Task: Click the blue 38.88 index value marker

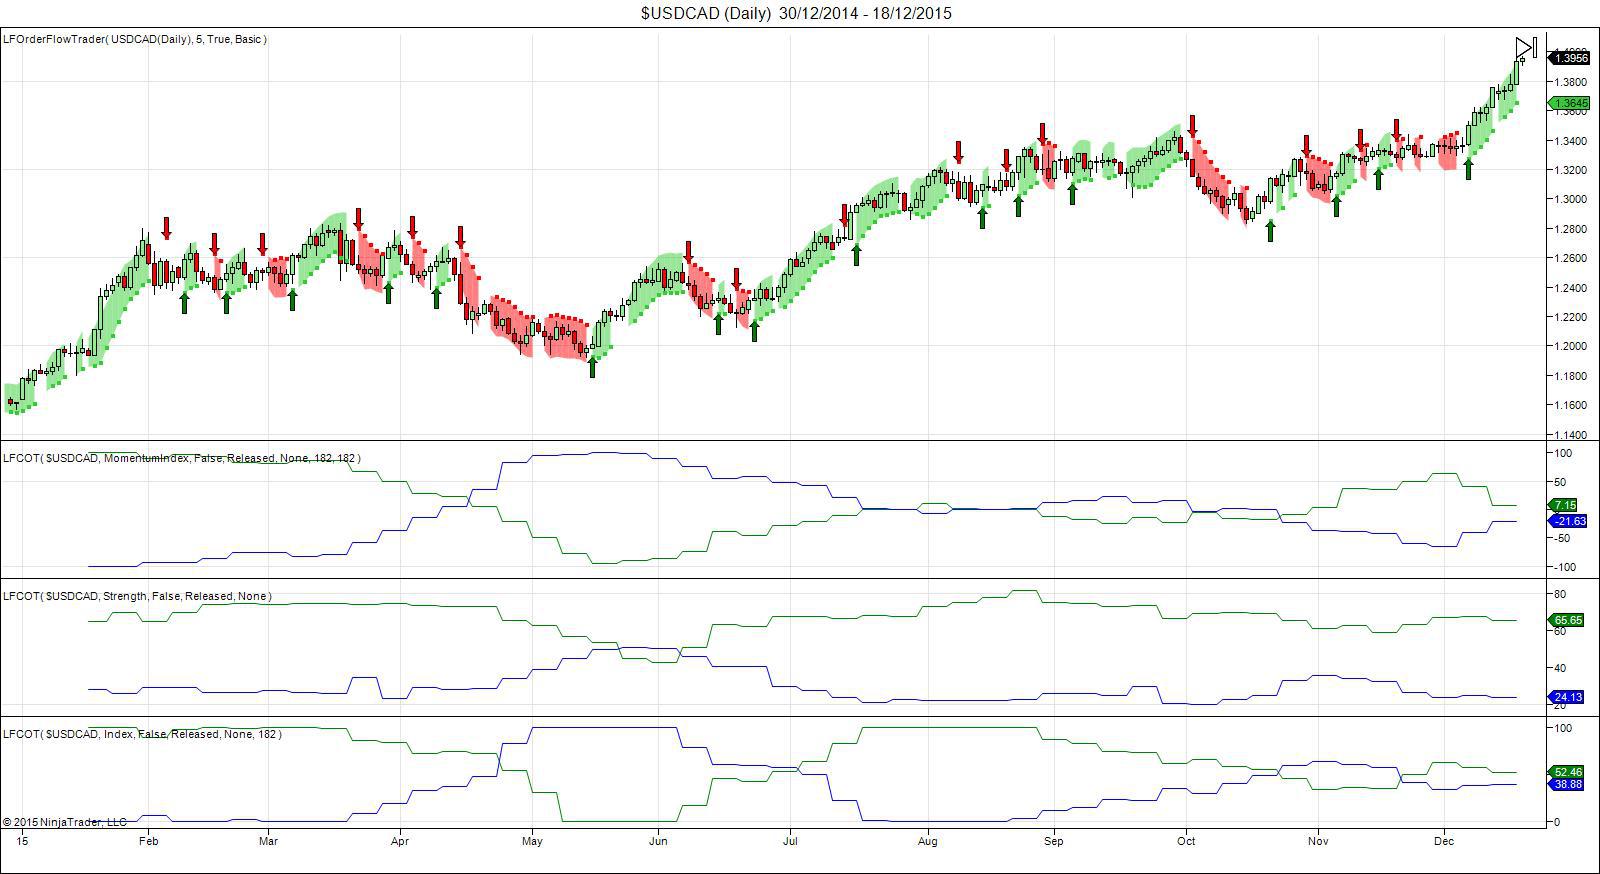Action: click(1568, 785)
